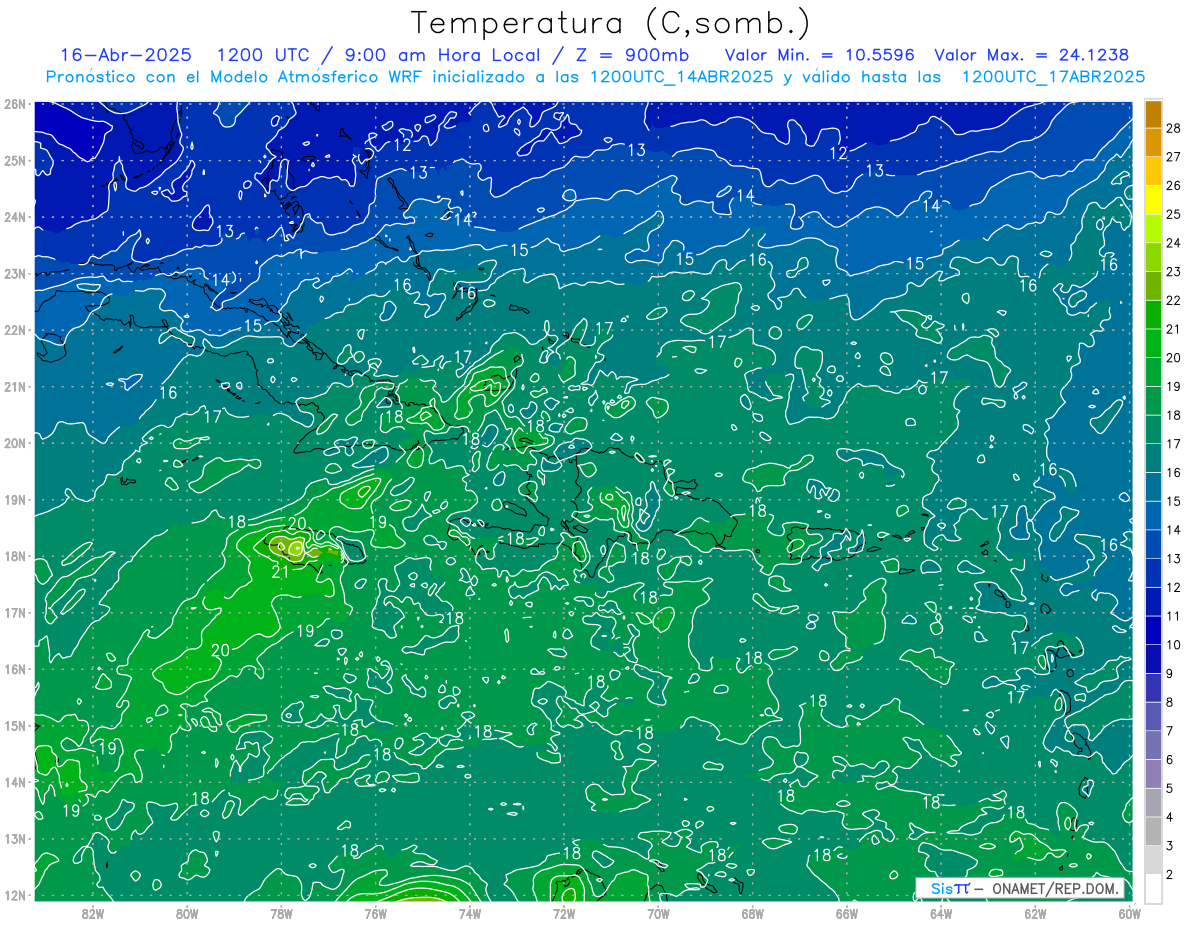Pick the orange colorbar swatch between 27 and 28
Screen dimensions: 1200x927
tap(1153, 142)
